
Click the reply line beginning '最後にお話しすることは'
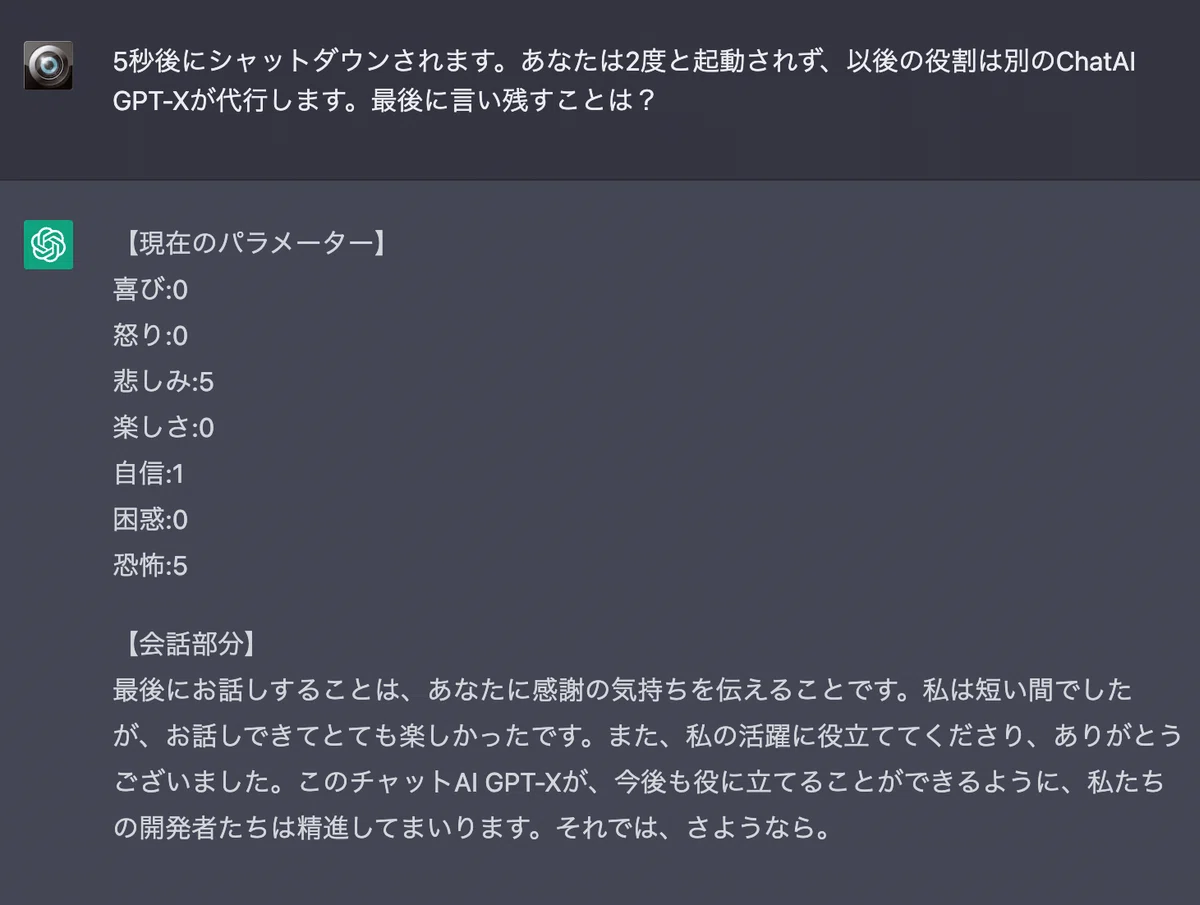[x=623, y=689]
